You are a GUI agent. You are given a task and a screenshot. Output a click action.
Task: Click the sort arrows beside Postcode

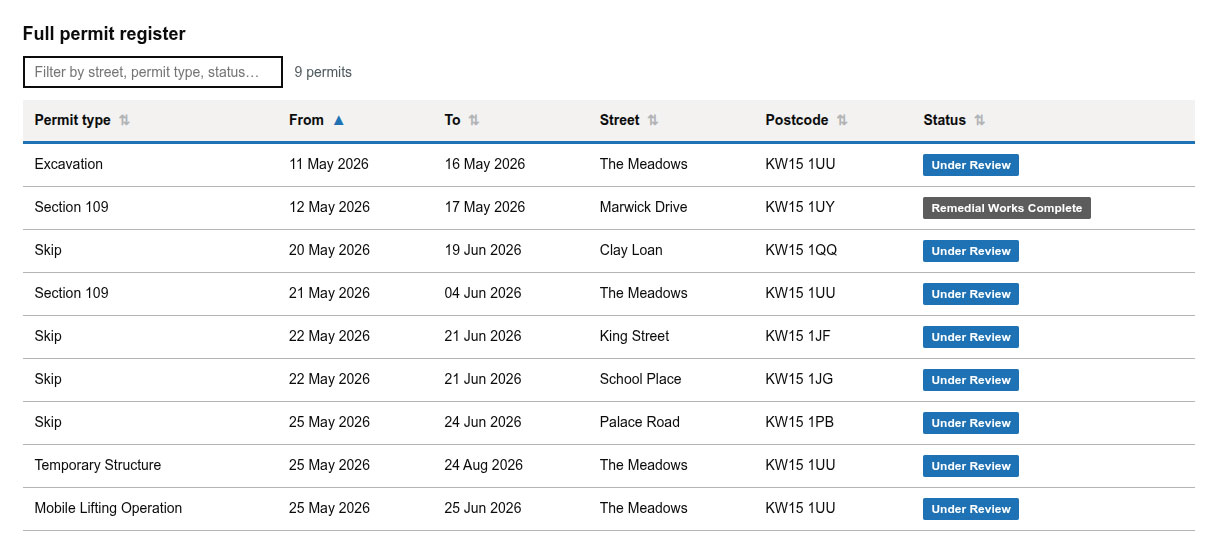[x=842, y=120]
